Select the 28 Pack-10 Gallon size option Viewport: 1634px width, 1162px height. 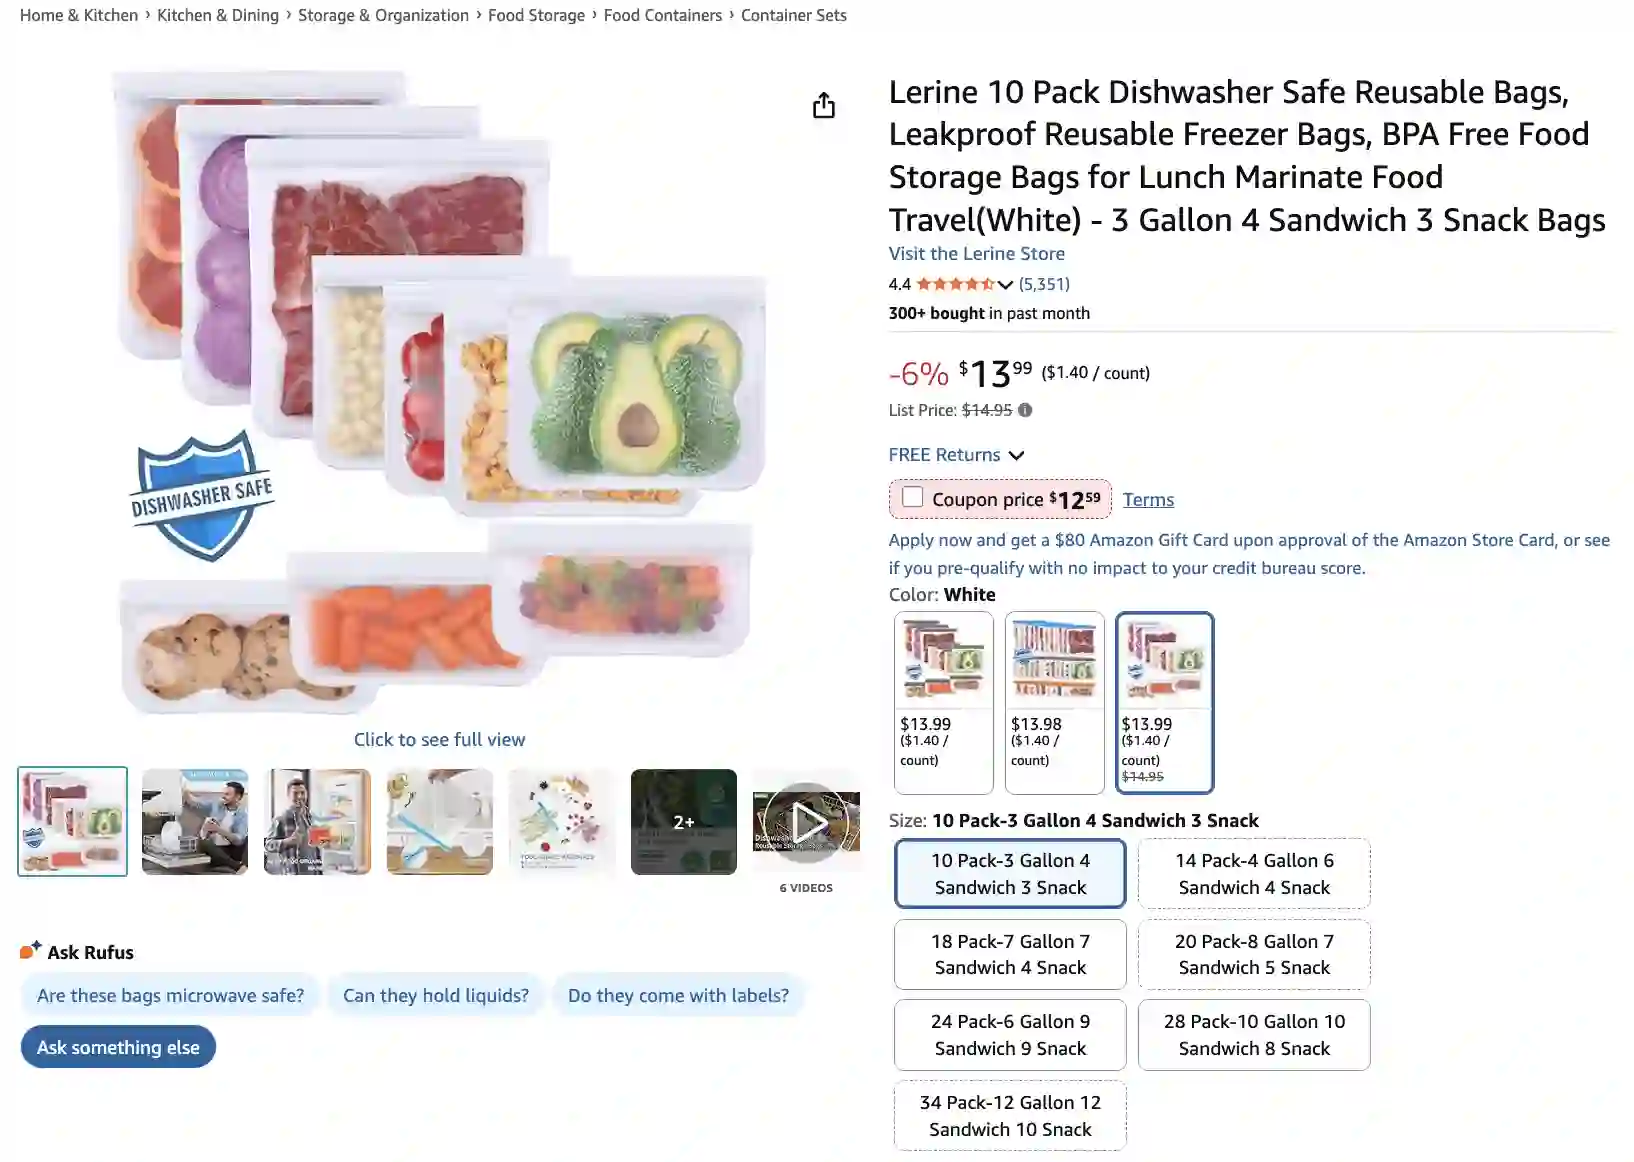point(1254,1035)
